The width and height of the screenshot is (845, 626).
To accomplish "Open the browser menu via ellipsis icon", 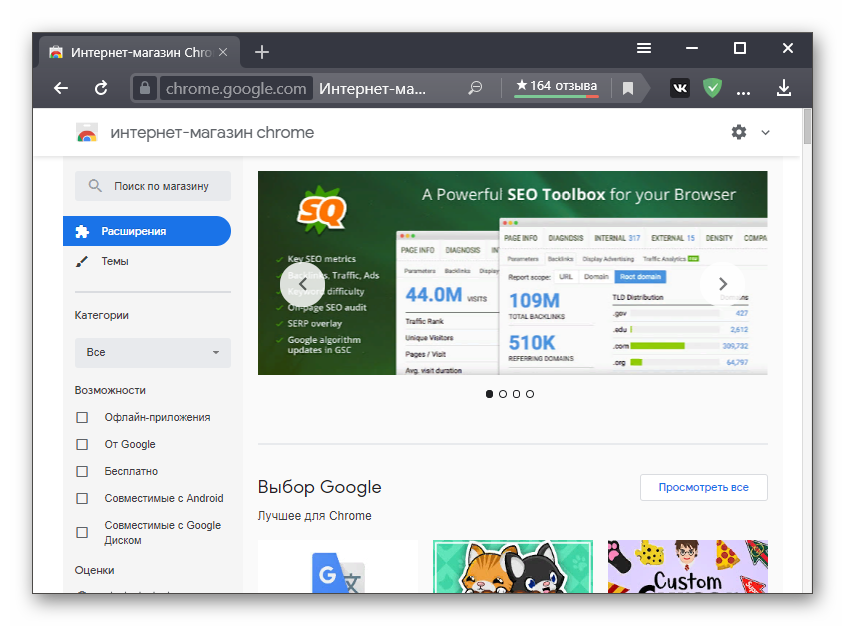I will click(x=743, y=88).
